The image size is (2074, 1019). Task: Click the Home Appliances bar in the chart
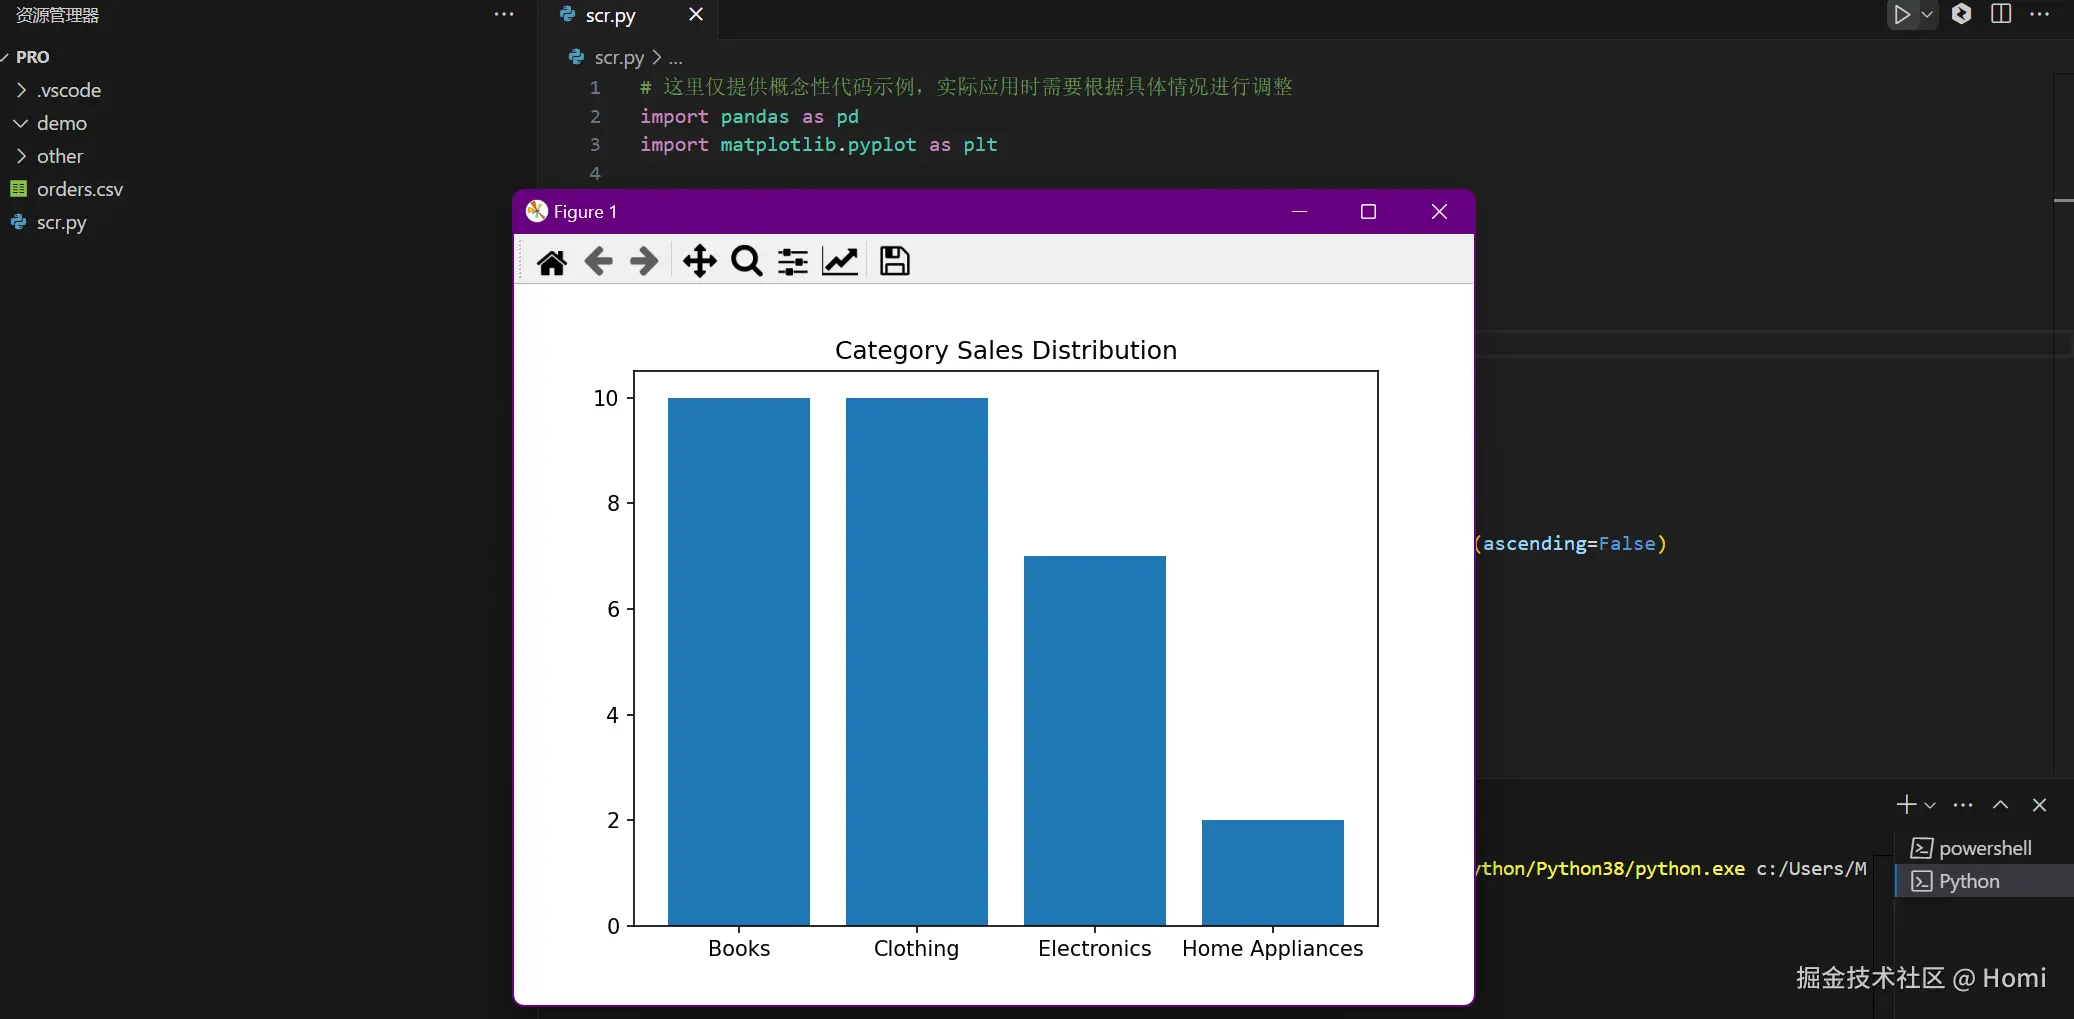click(x=1273, y=872)
